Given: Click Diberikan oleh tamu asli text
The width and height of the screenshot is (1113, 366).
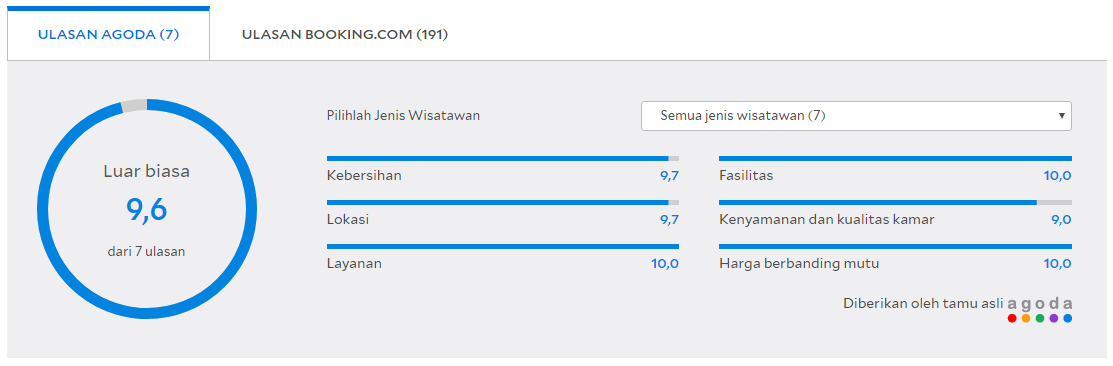Looking at the screenshot, I should (x=923, y=304).
